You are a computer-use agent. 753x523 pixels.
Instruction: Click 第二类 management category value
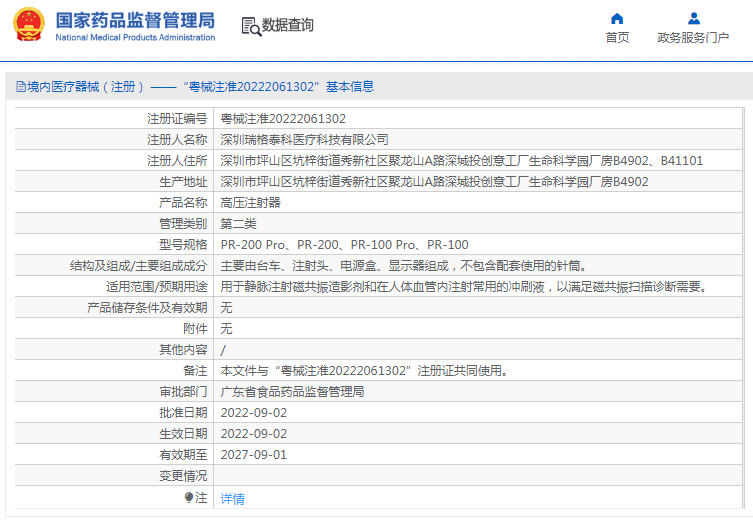(x=238, y=224)
